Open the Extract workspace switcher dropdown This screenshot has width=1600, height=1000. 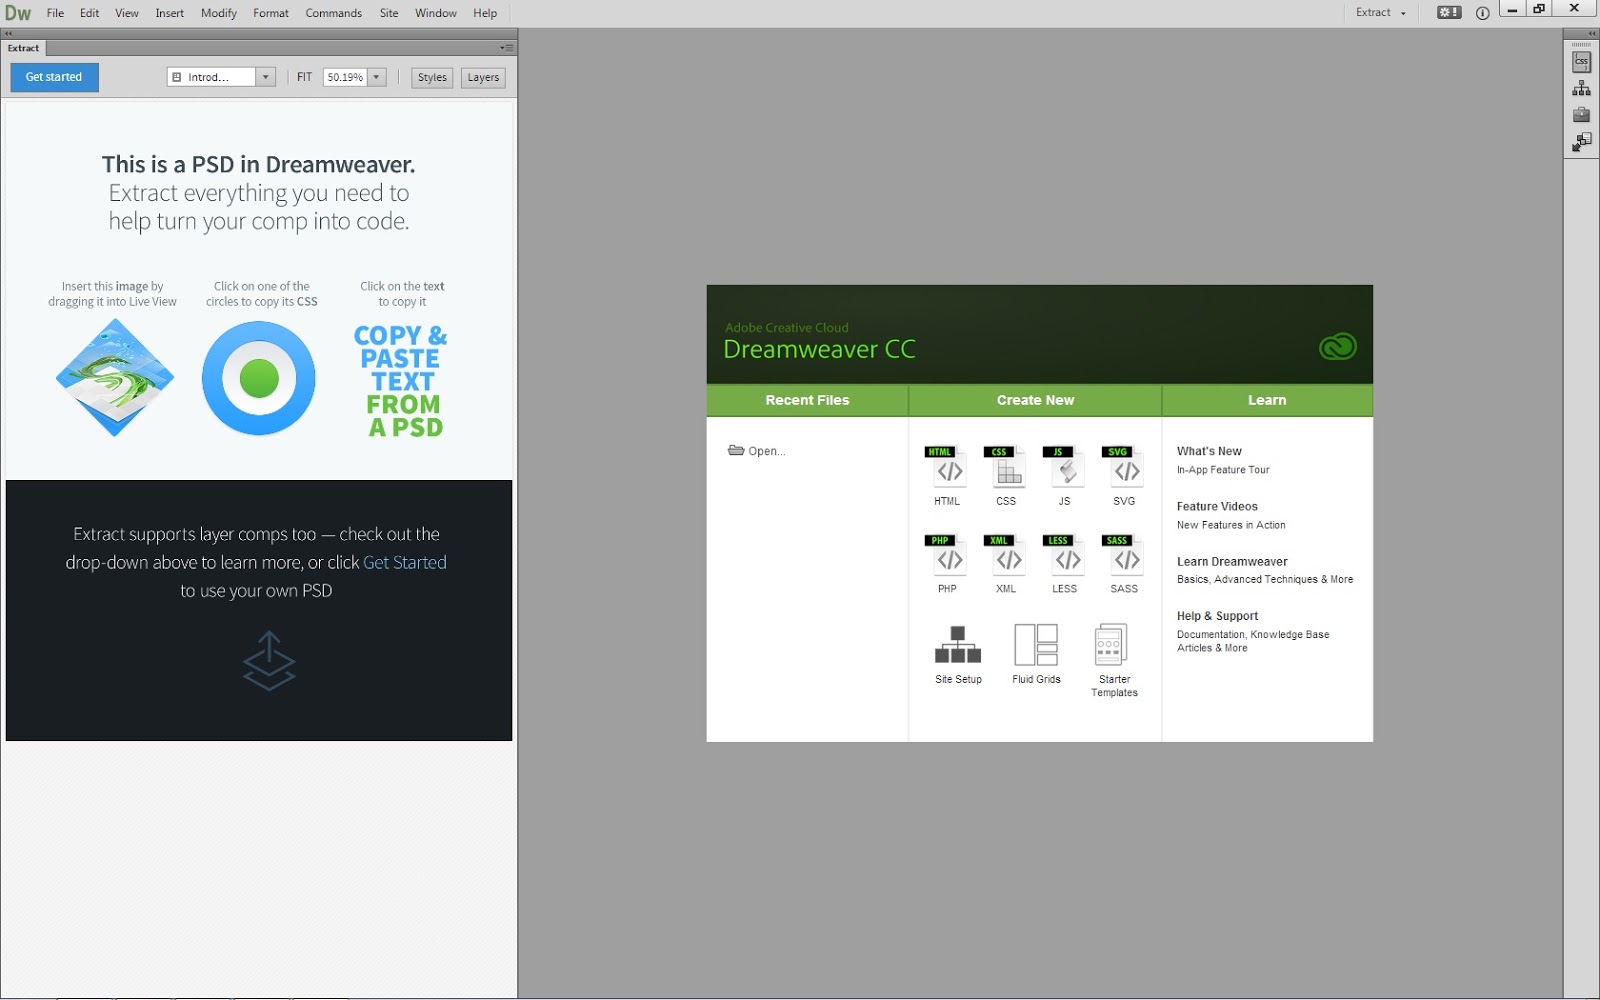(1381, 13)
